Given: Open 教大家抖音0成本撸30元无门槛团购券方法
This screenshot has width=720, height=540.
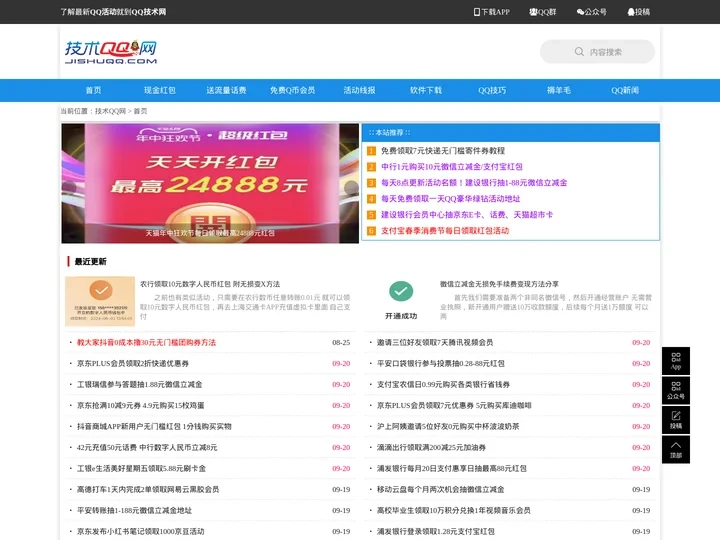Looking at the screenshot, I should coord(146,343).
